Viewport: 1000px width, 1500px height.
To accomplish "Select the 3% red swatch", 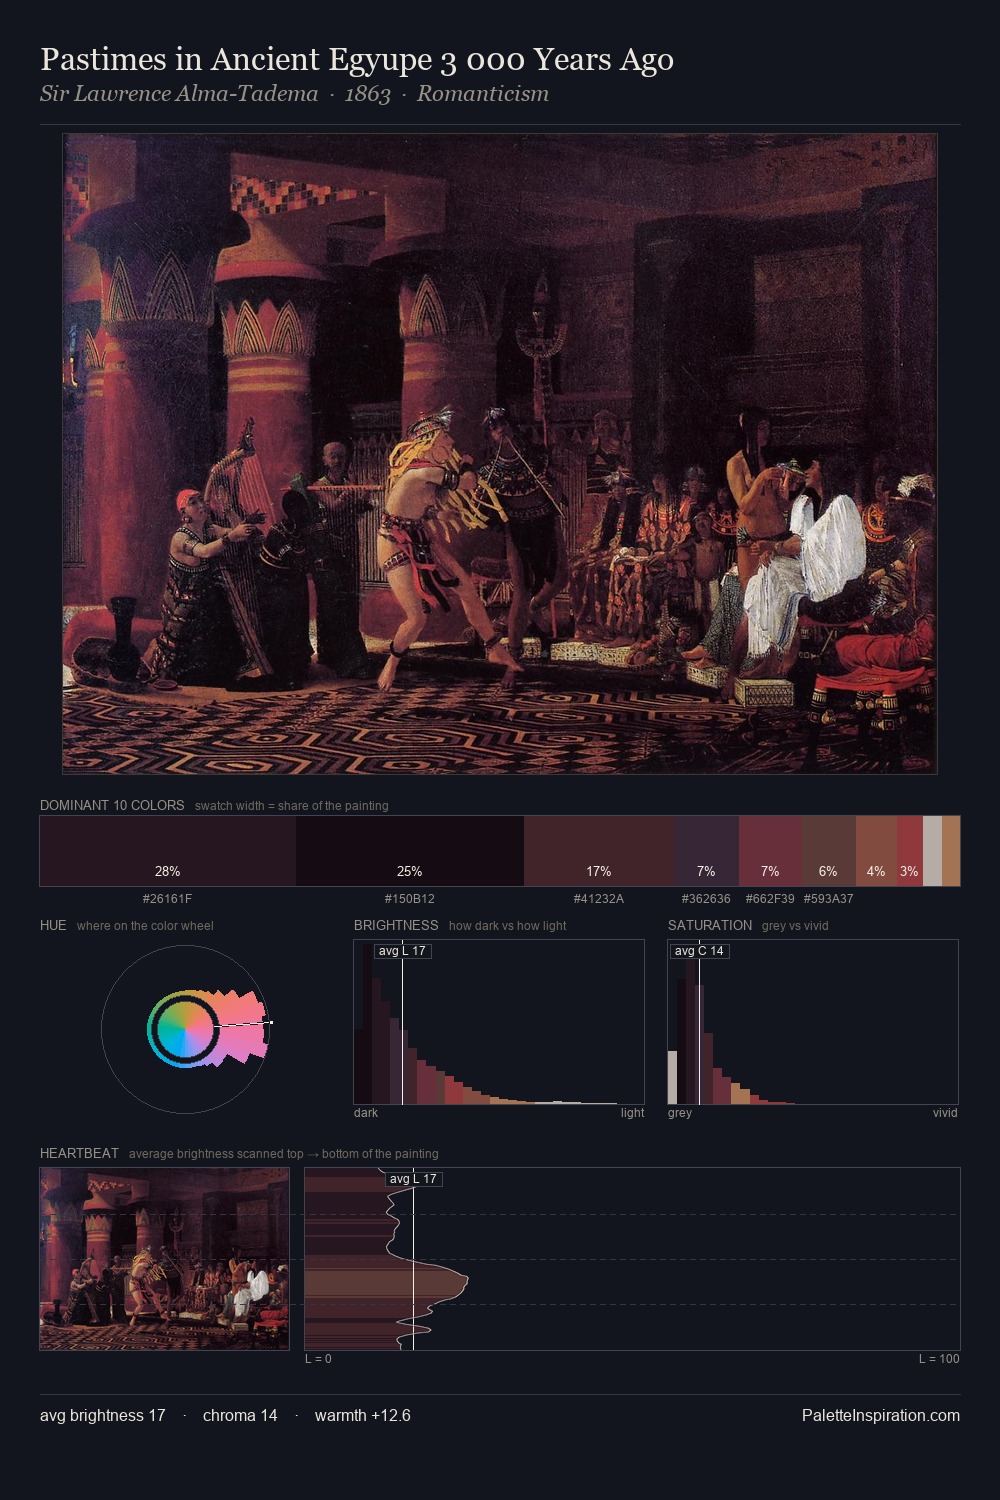I will click(x=909, y=851).
